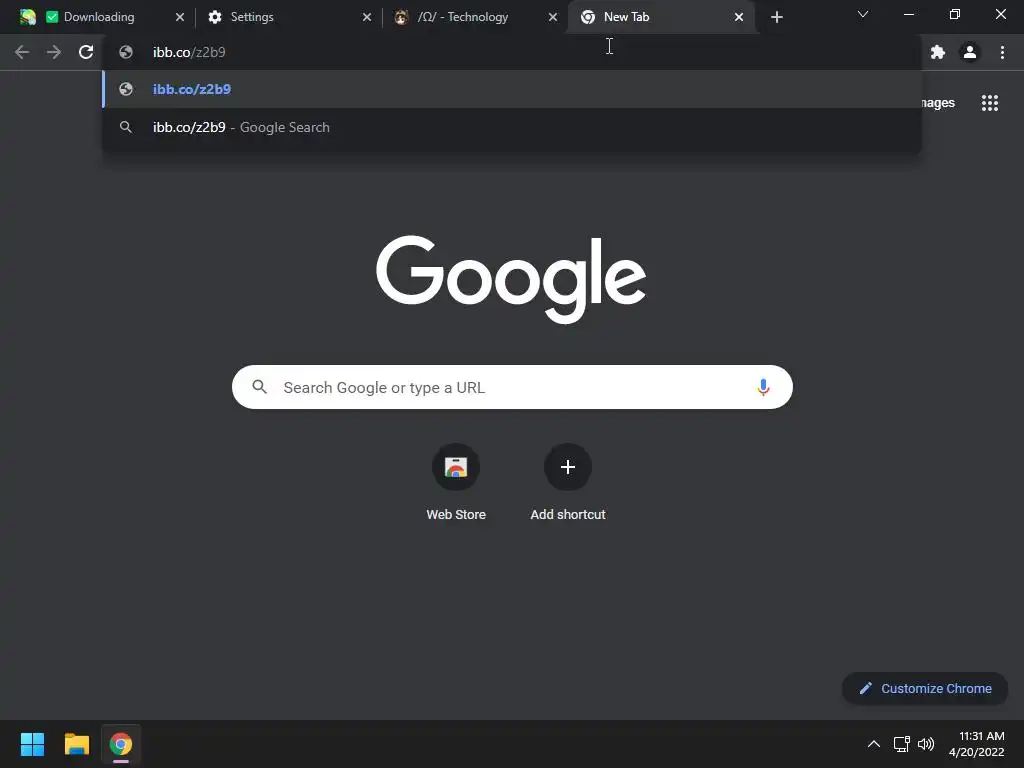Viewport: 1024px width, 768px height.
Task: Click the globe icon in address bar
Action: pyautogui.click(x=126, y=52)
